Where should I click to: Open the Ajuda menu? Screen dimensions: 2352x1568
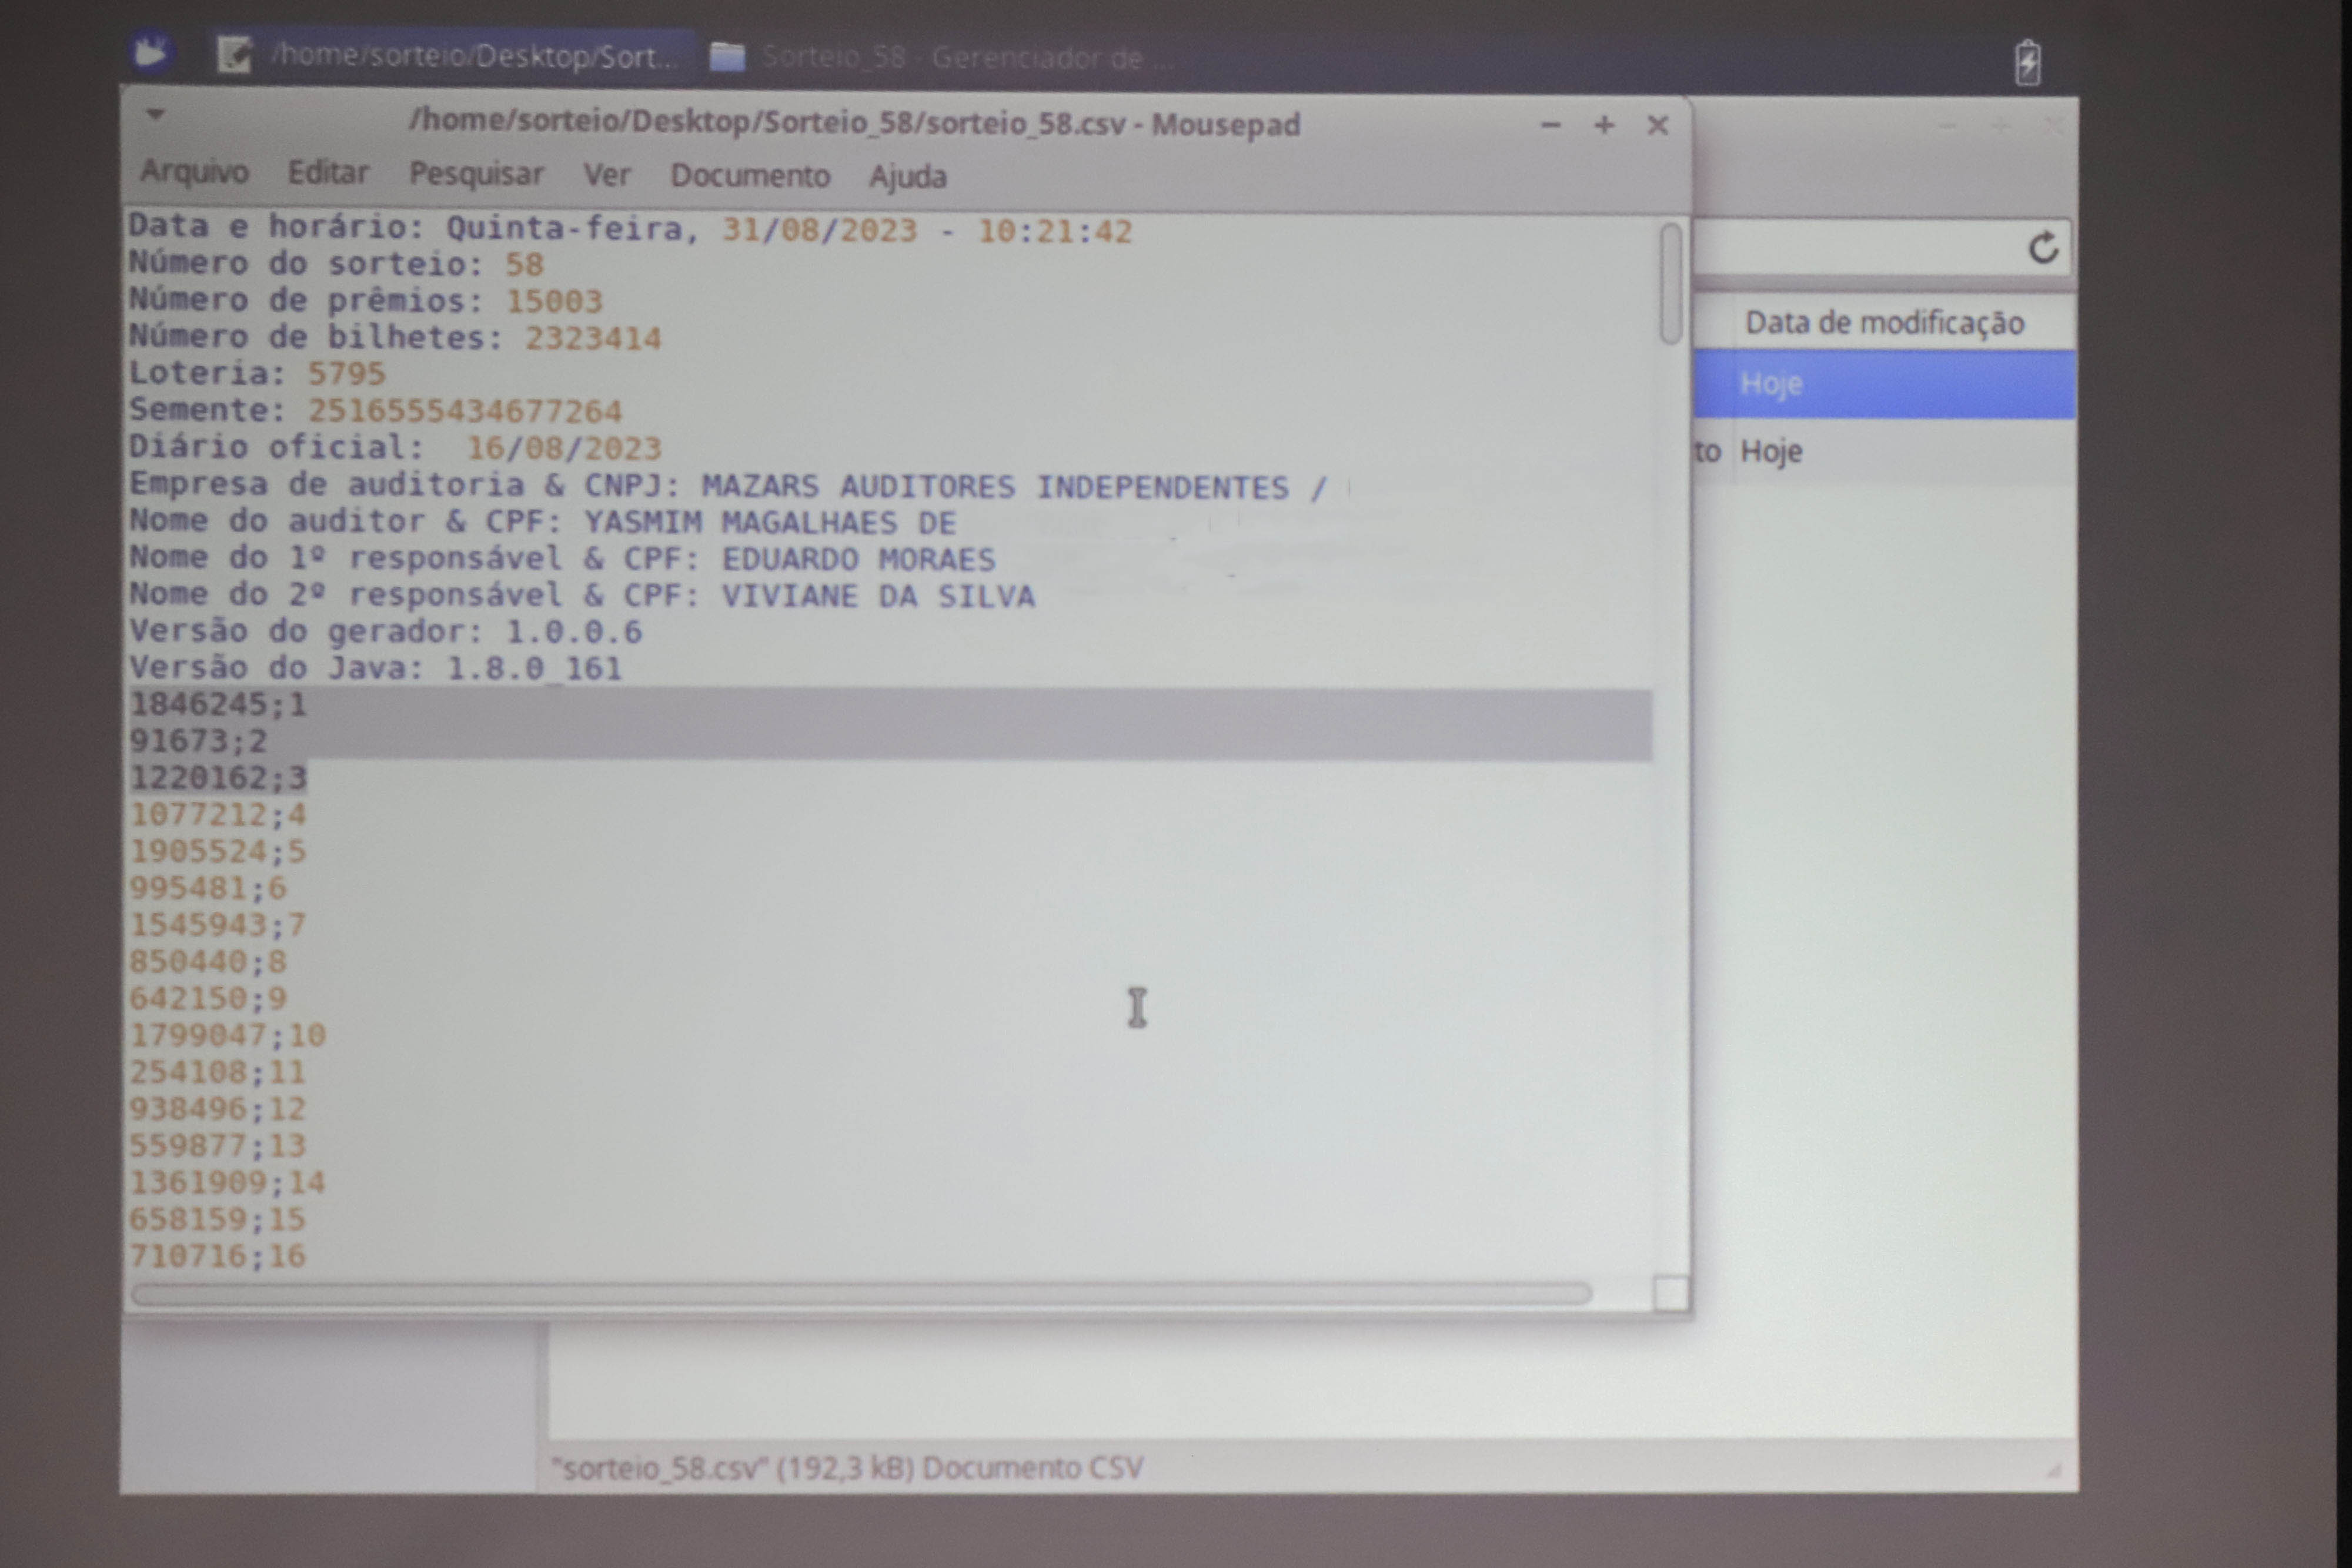click(x=907, y=177)
